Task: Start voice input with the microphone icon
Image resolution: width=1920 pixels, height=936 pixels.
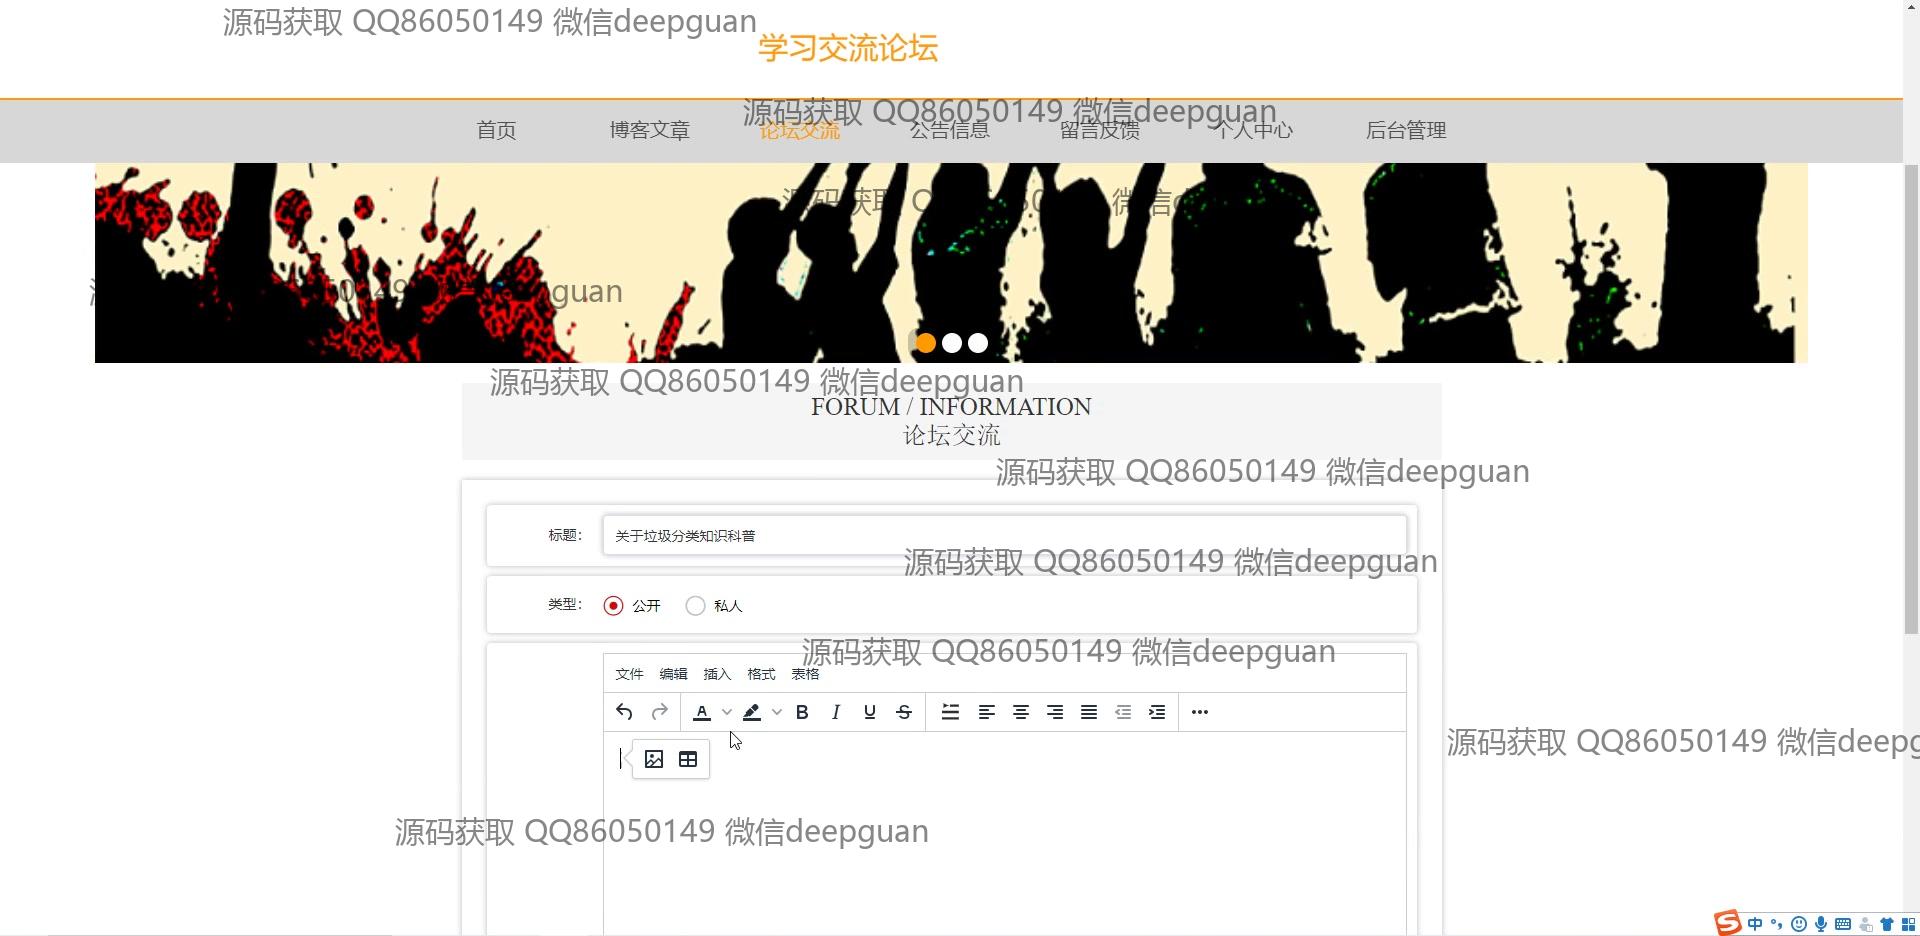Action: click(x=1821, y=924)
